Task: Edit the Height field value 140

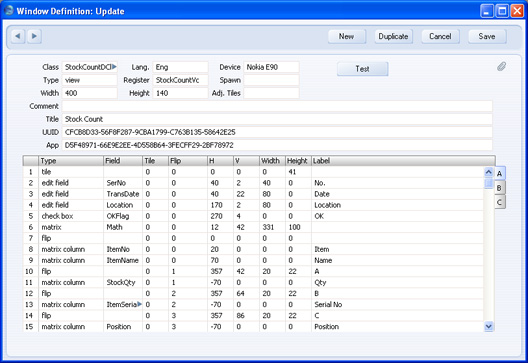Action: [180, 93]
